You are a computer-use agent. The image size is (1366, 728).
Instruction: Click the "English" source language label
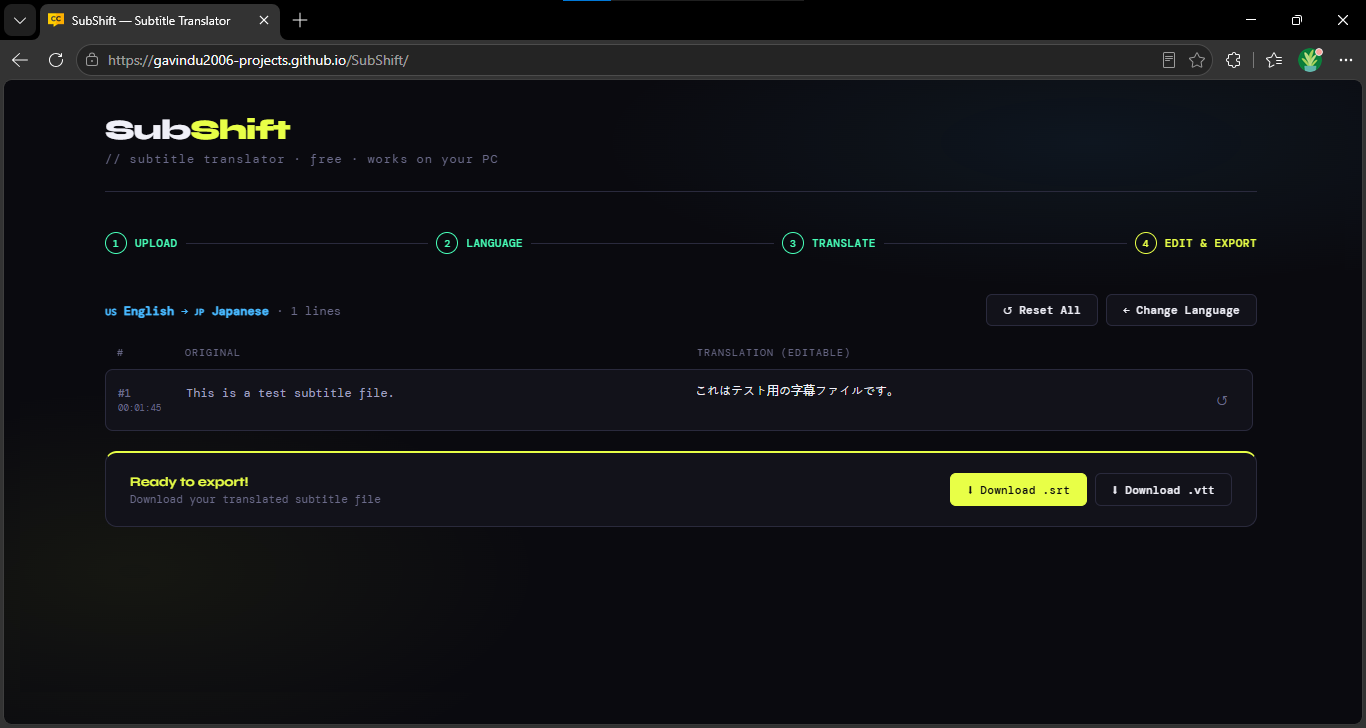pyautogui.click(x=148, y=311)
